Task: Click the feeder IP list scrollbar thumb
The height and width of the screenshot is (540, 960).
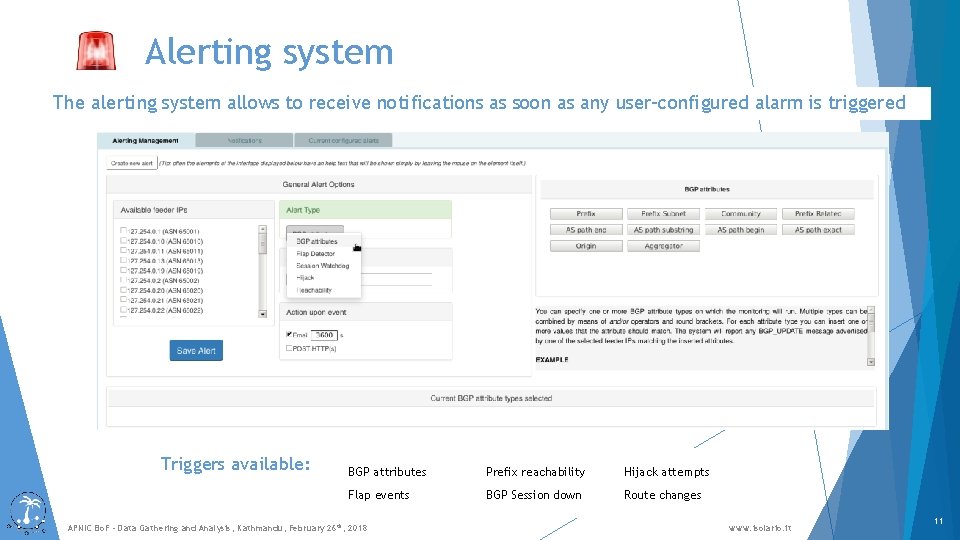Action: 263,243
